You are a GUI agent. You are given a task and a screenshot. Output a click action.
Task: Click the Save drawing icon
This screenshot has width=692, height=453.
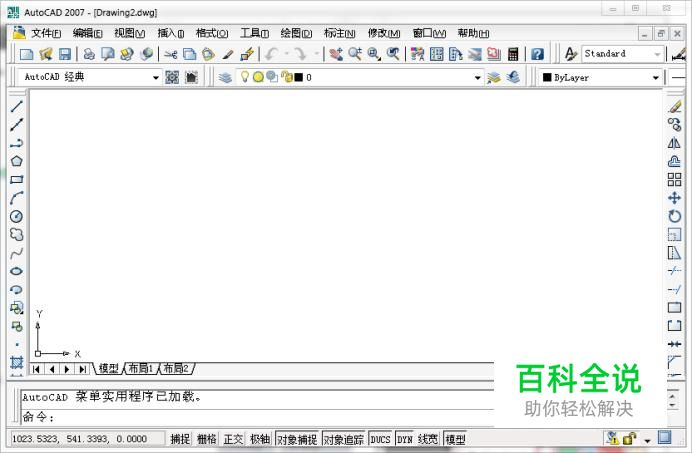65,54
